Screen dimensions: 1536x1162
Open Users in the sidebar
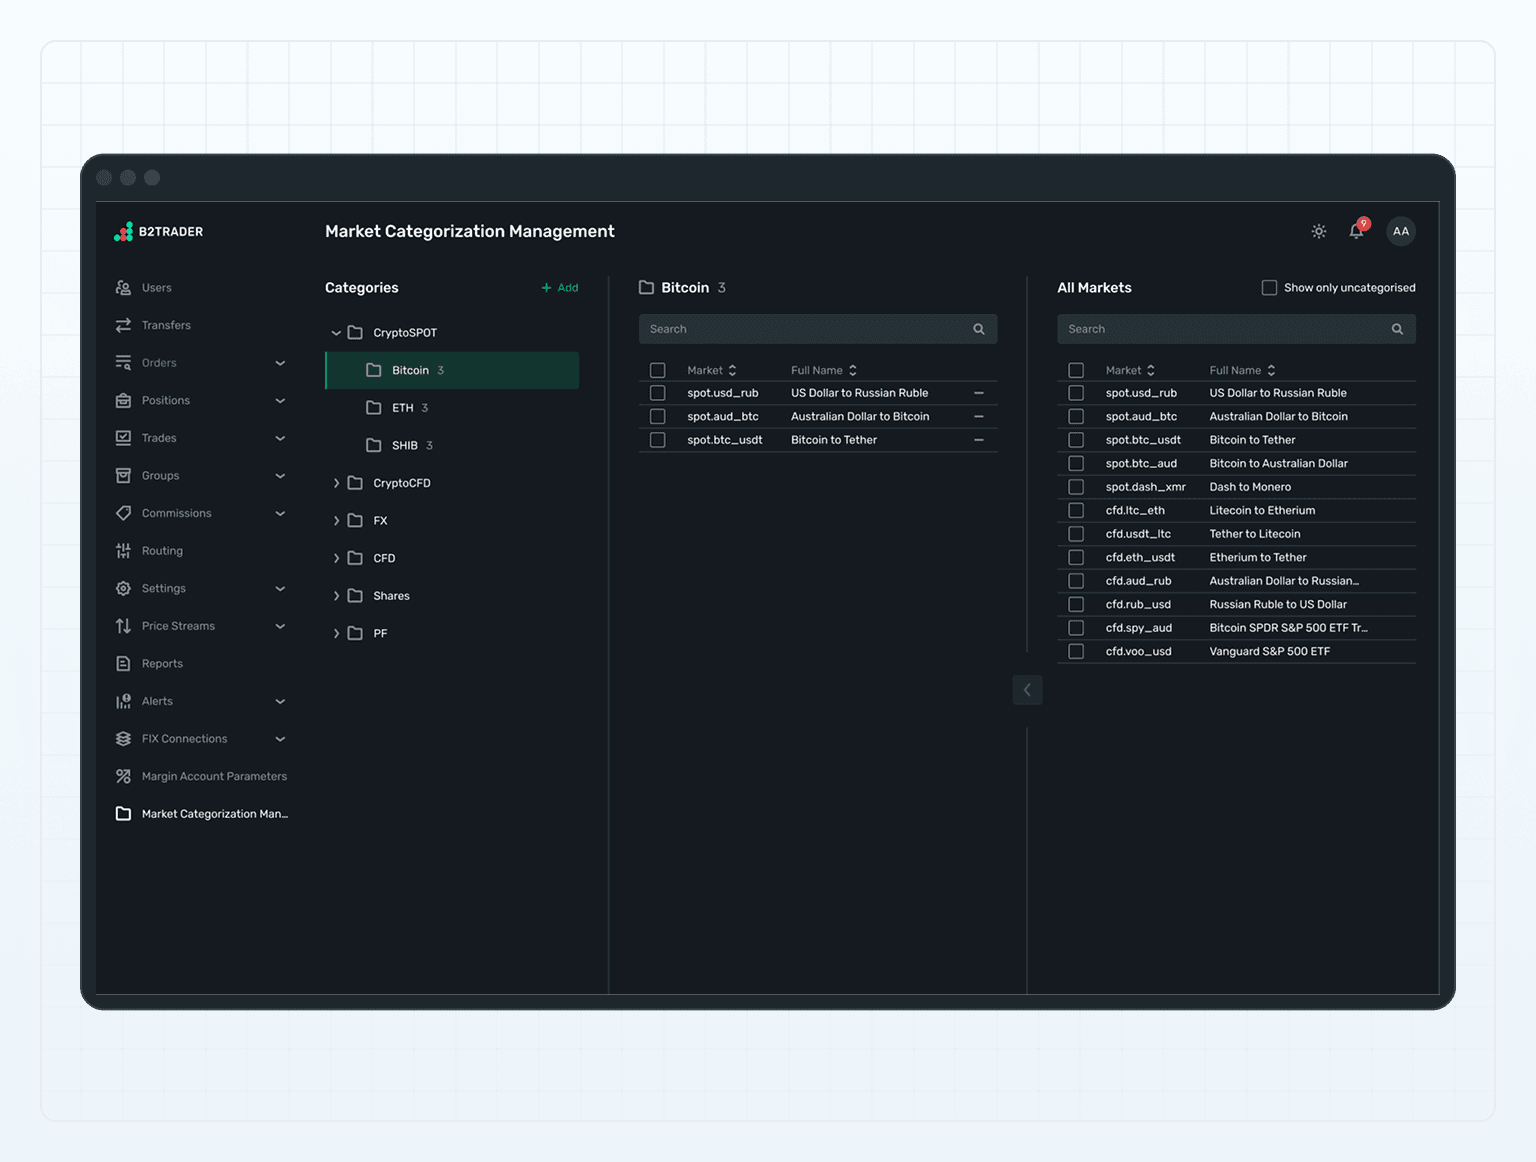(x=156, y=288)
